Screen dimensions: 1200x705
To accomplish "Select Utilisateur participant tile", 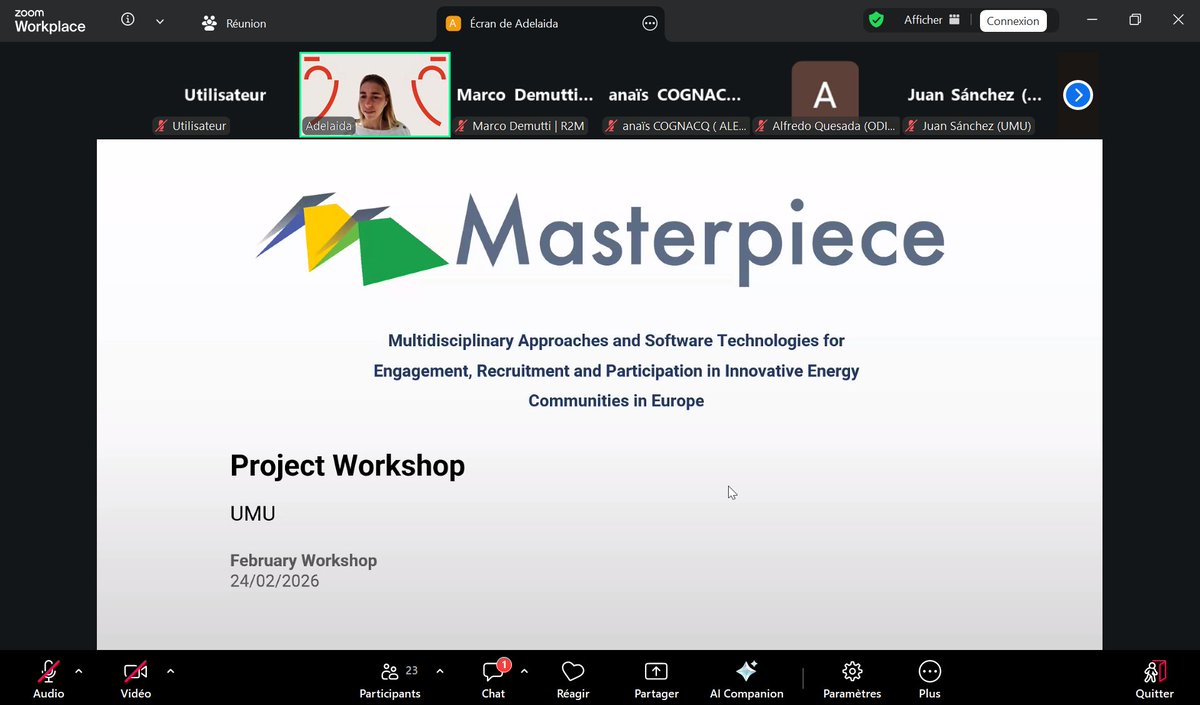I will (x=224, y=95).
